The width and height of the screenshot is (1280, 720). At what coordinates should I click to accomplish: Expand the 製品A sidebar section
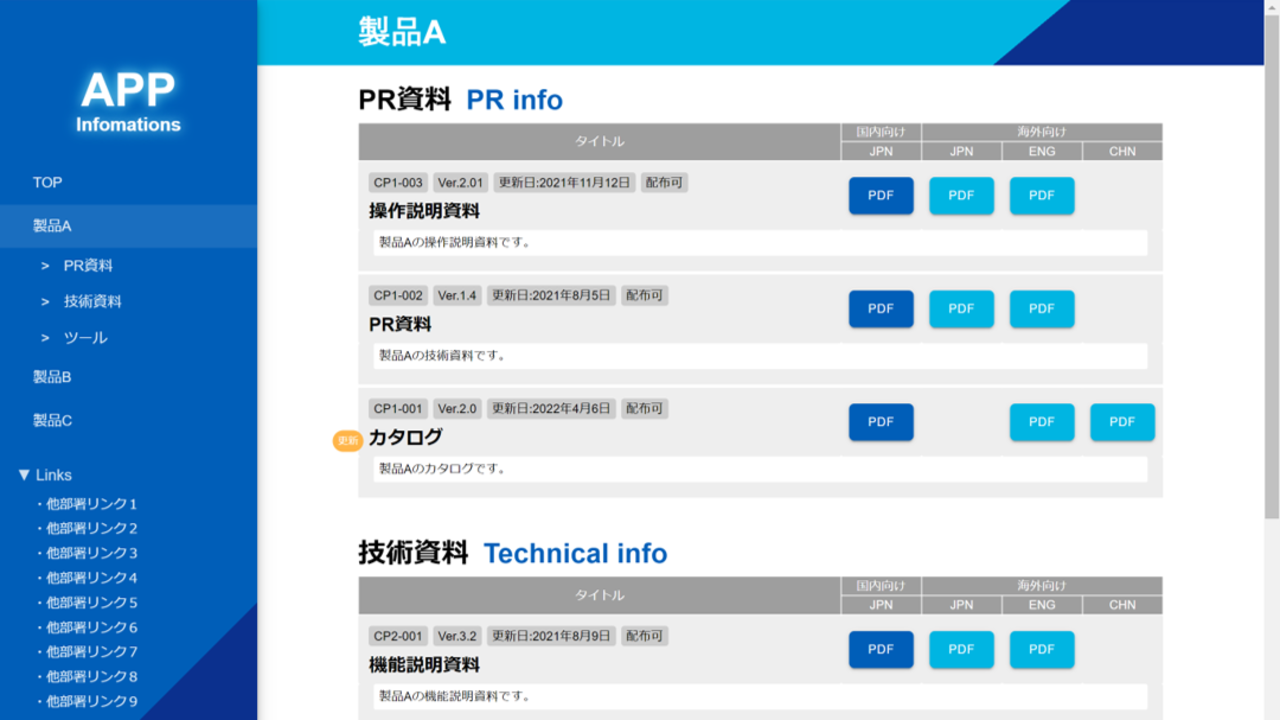tap(52, 226)
